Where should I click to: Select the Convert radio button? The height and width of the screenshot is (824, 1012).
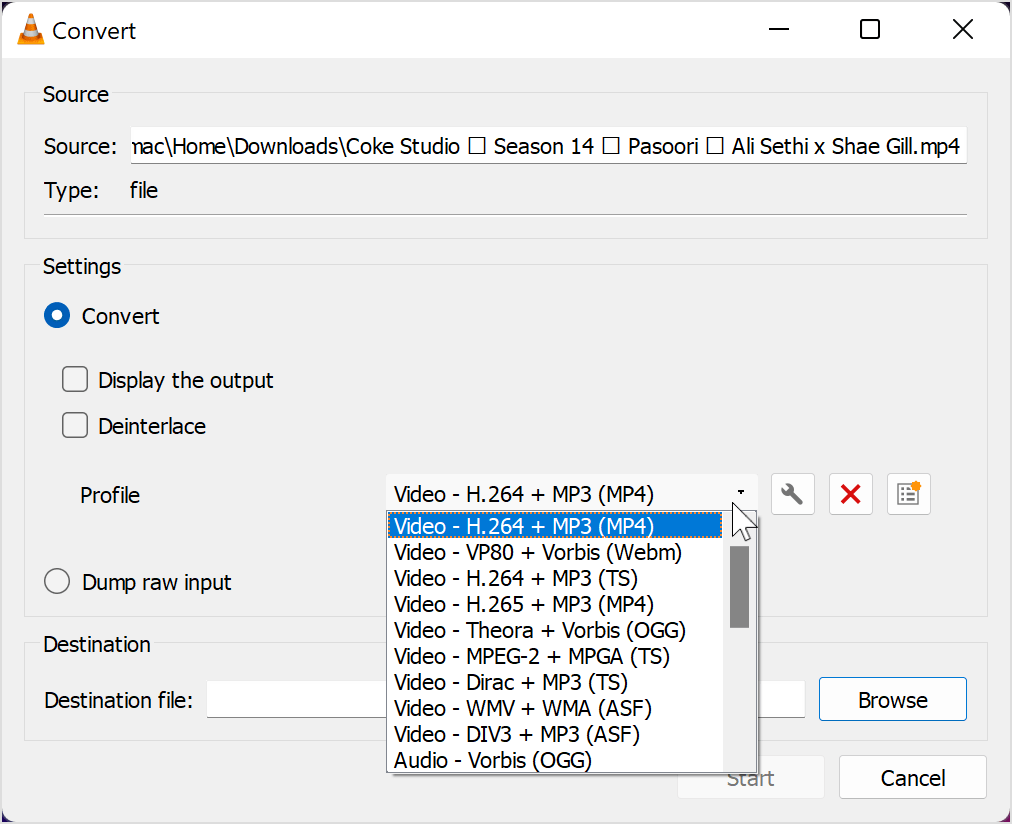click(57, 316)
